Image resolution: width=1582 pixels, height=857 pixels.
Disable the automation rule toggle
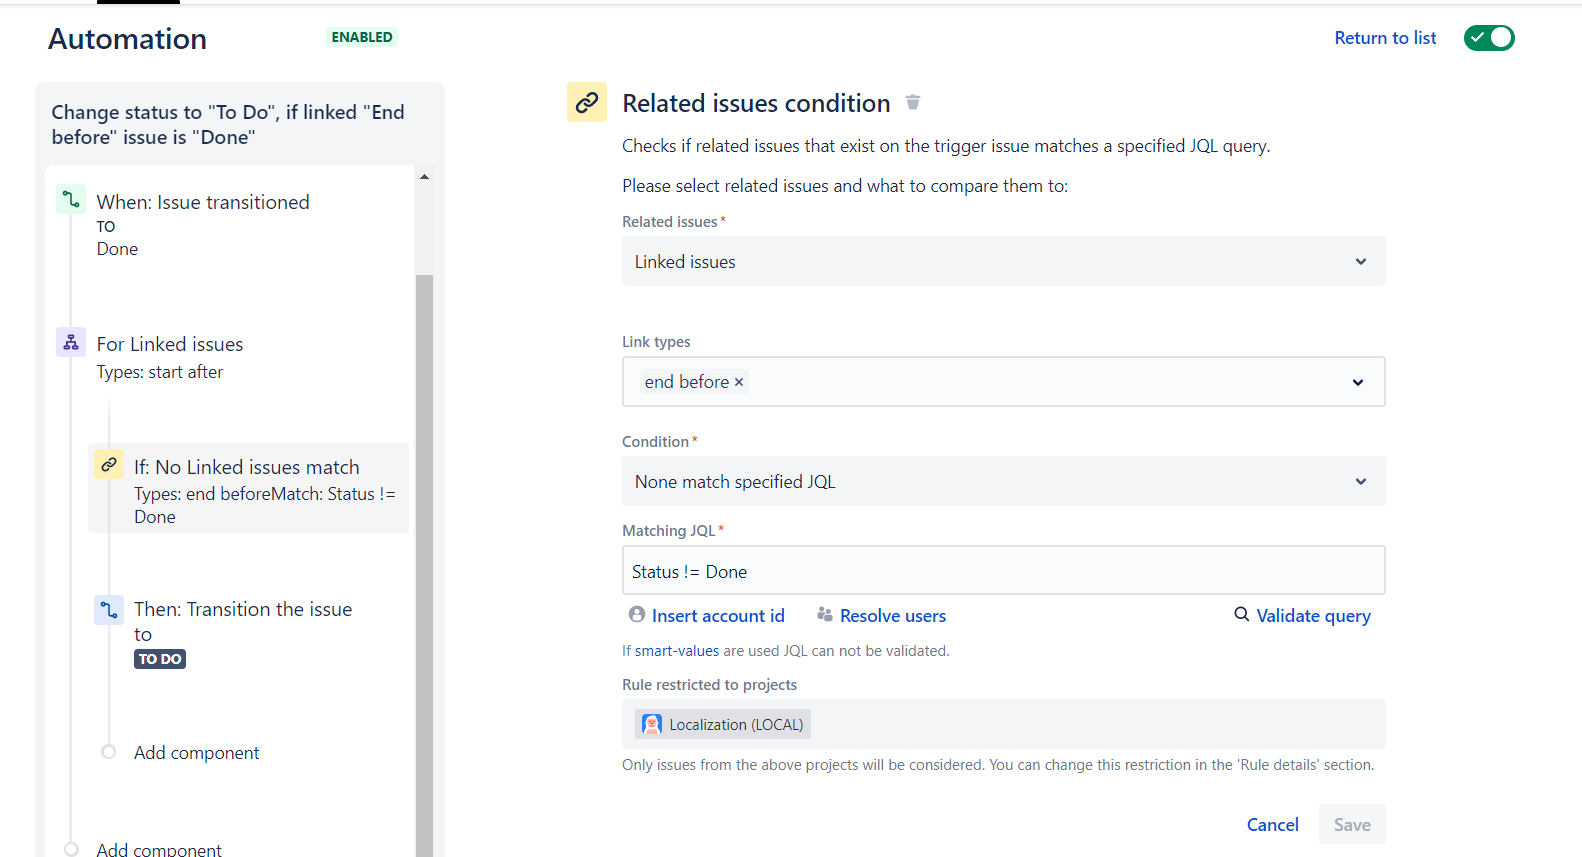pyautogui.click(x=1489, y=38)
